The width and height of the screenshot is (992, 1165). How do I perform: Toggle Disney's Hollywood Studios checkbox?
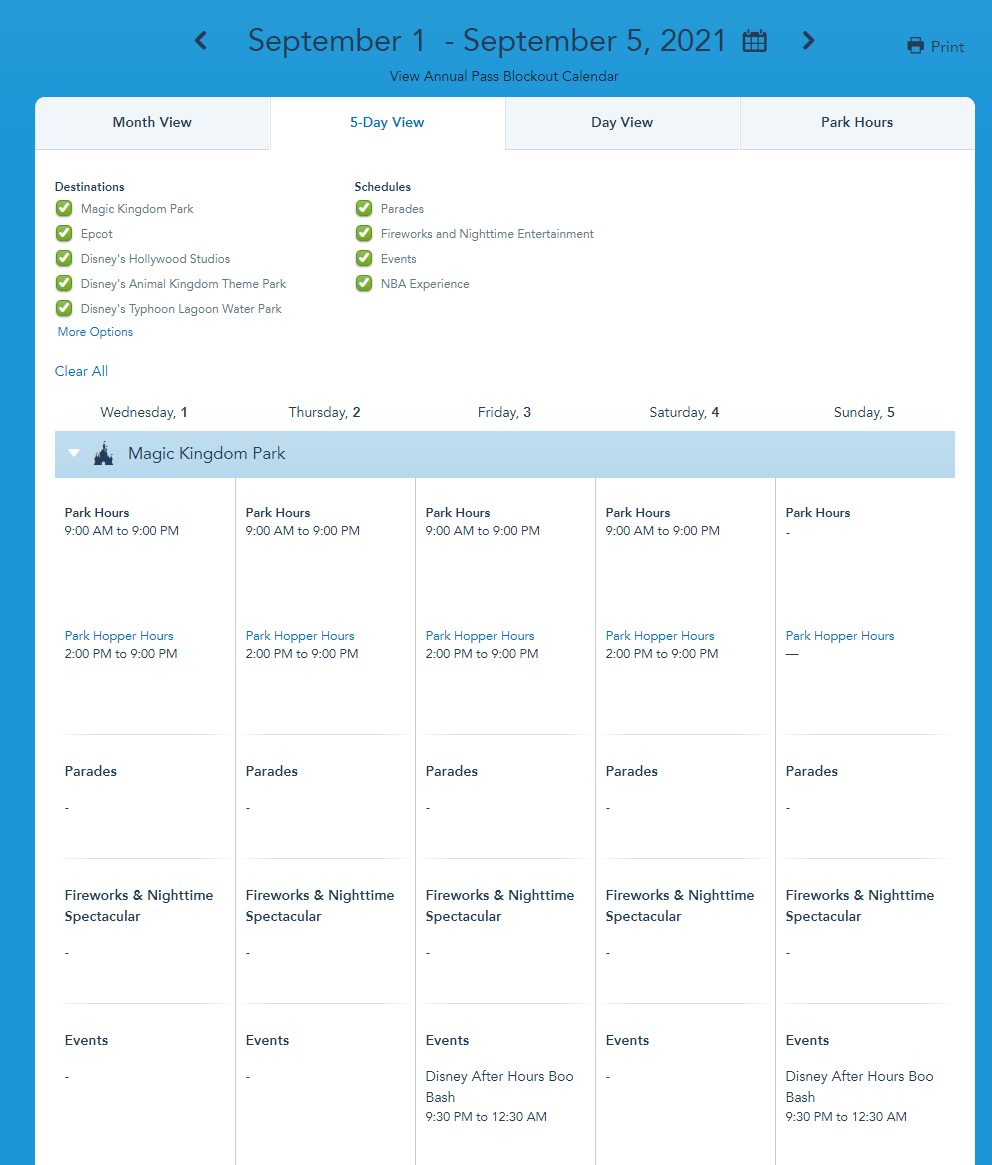[x=64, y=259]
